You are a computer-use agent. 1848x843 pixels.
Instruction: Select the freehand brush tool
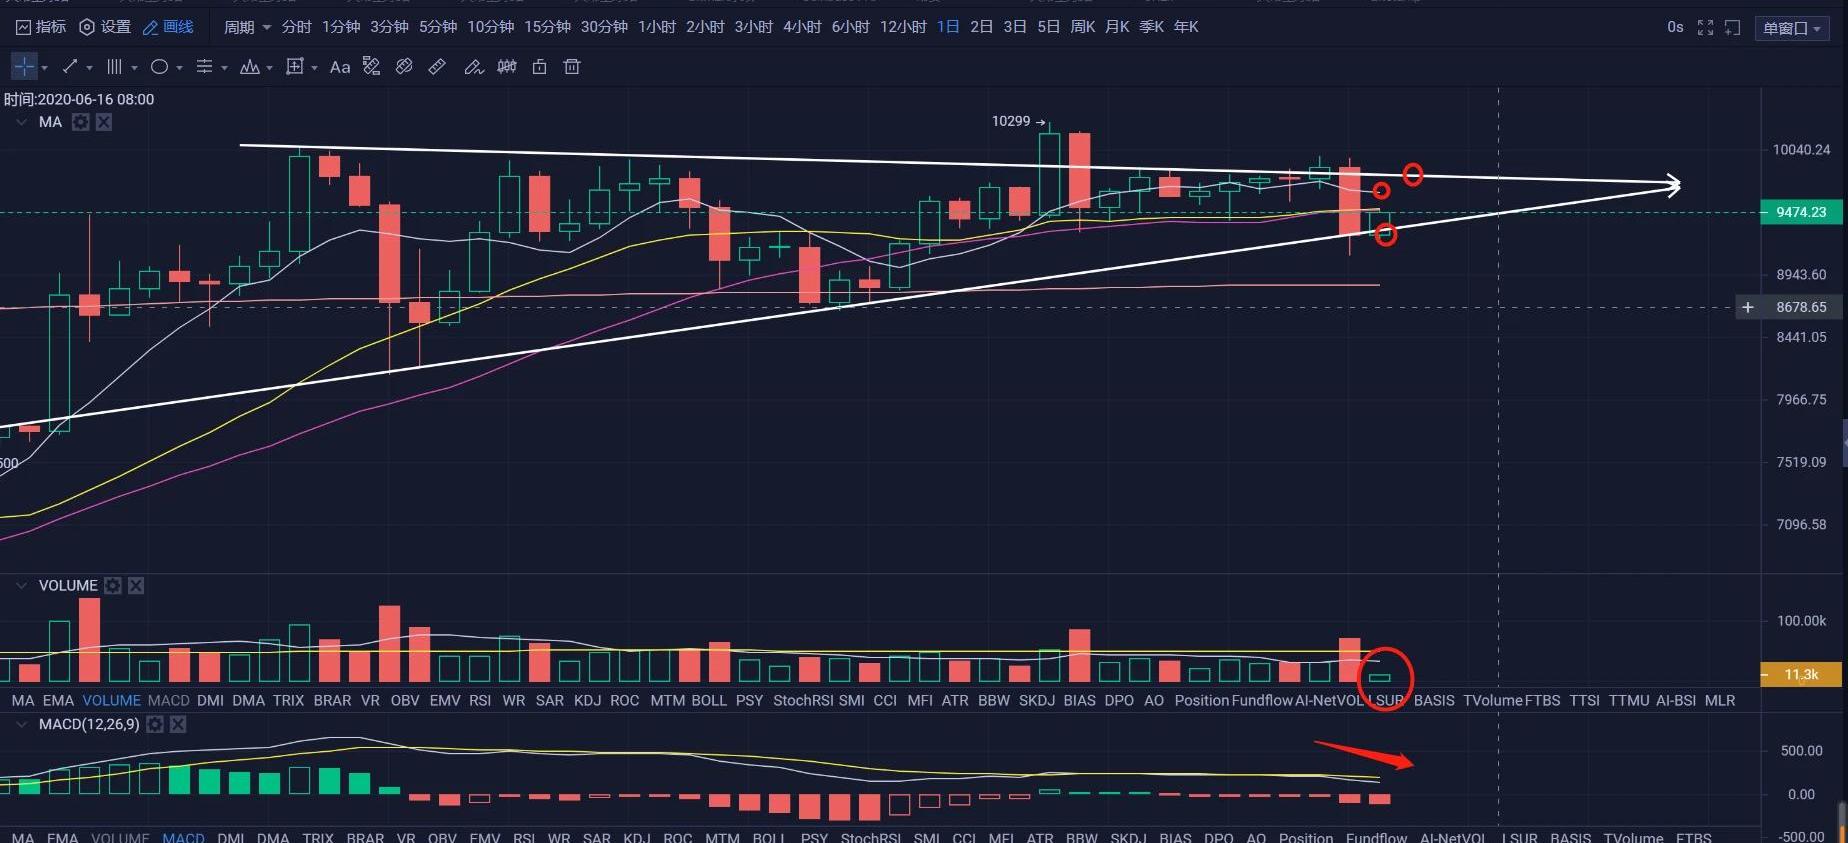[474, 67]
